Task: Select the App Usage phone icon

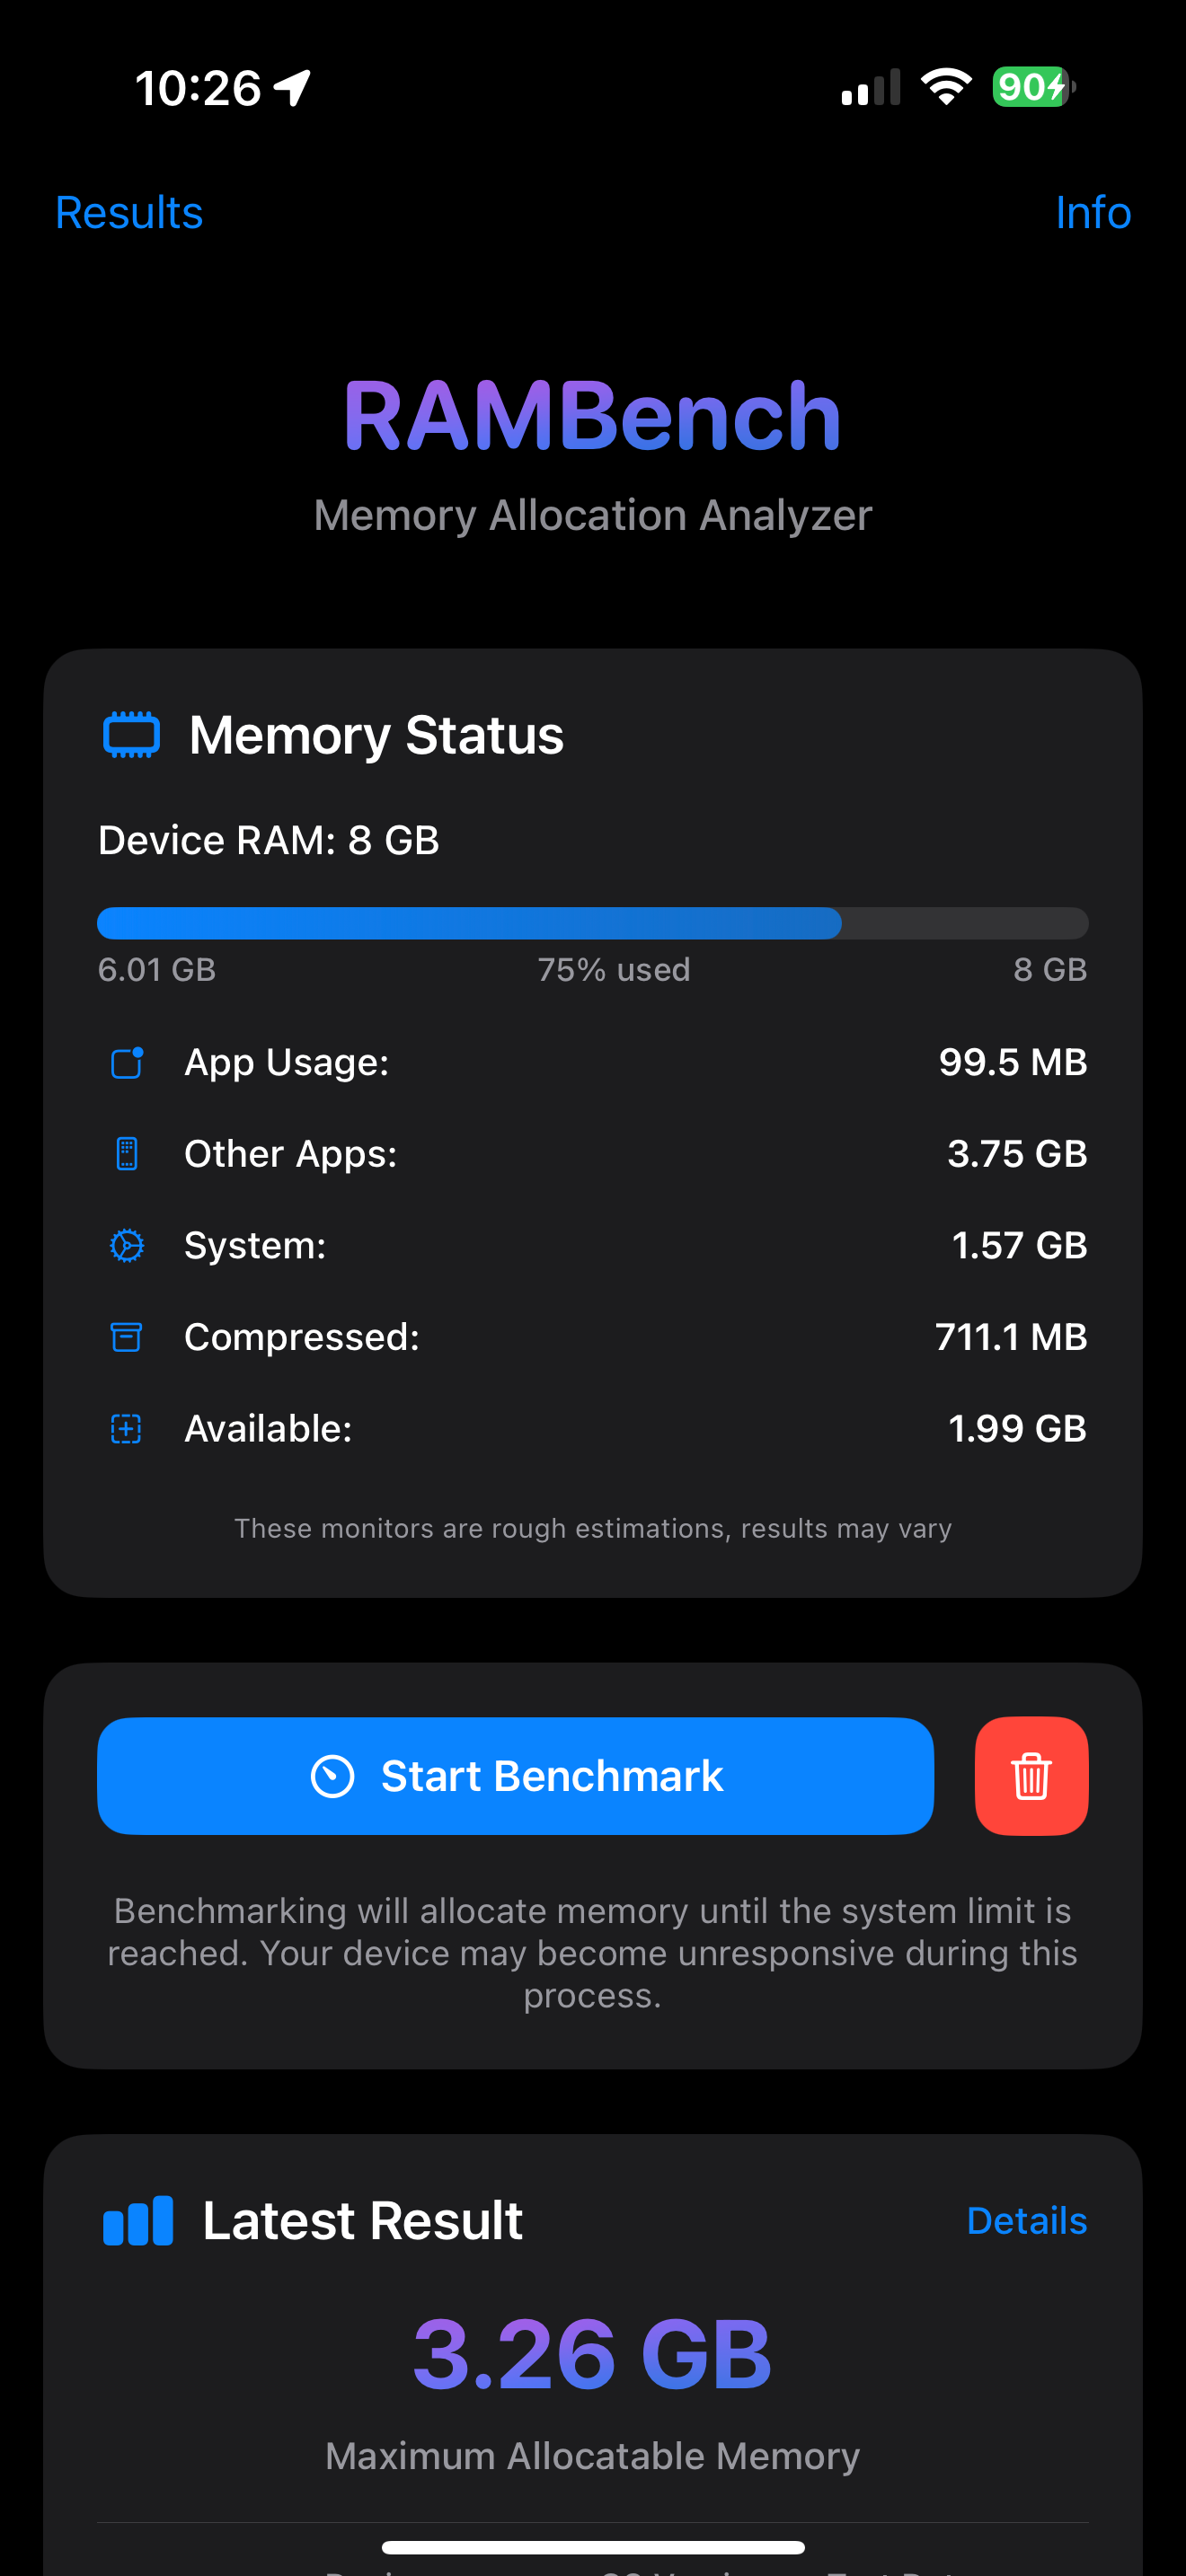Action: tap(126, 1062)
